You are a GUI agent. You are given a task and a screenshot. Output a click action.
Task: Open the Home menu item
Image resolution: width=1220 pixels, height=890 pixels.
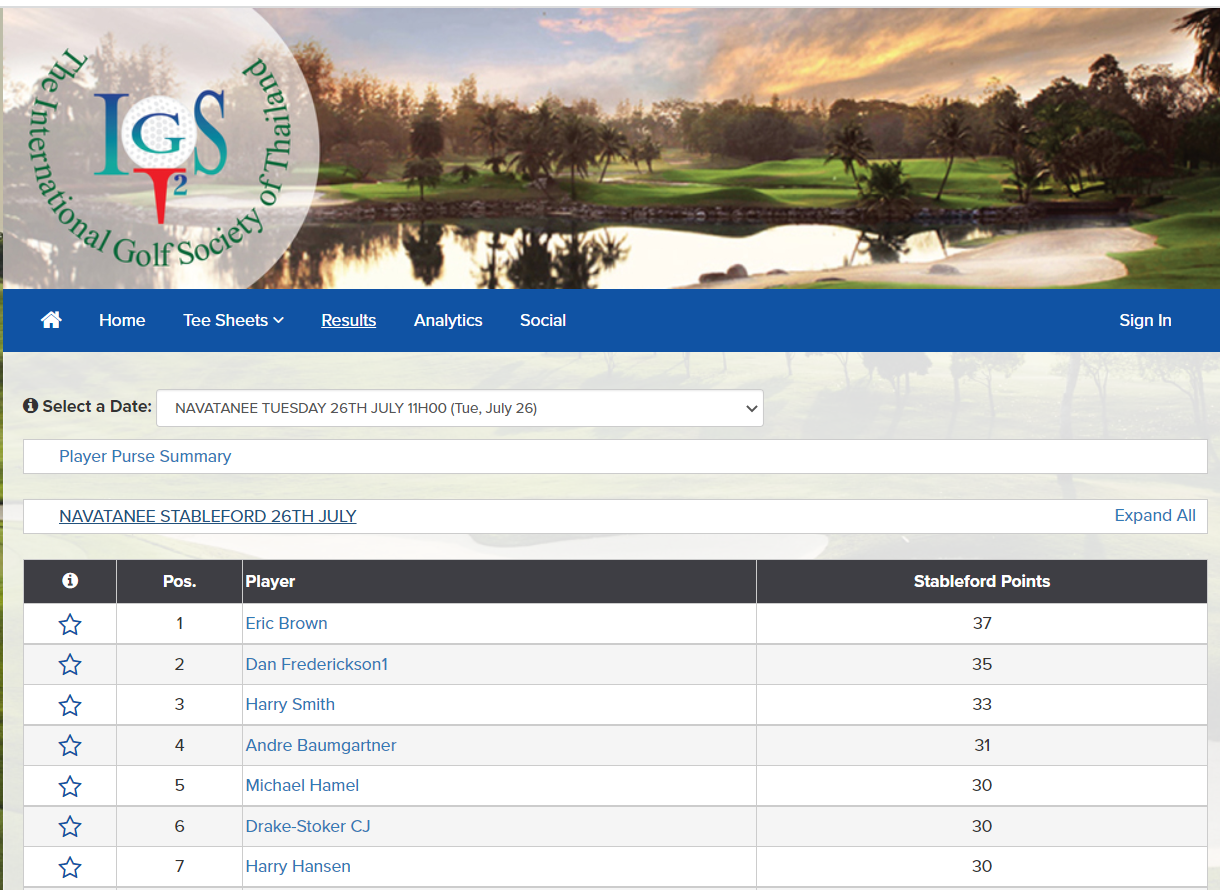pos(122,320)
